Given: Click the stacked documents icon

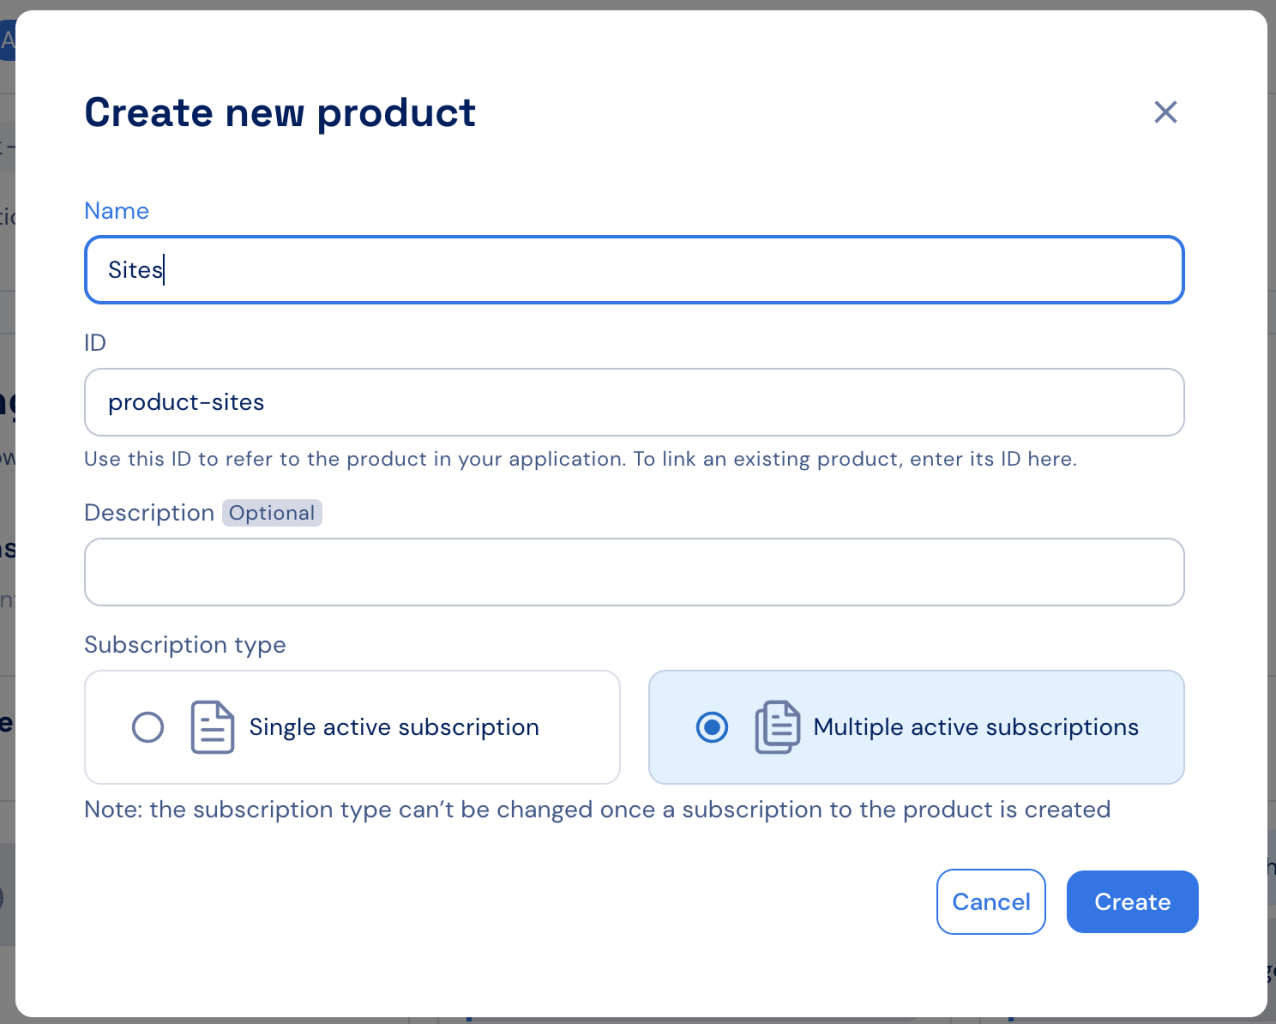Looking at the screenshot, I should click(777, 727).
